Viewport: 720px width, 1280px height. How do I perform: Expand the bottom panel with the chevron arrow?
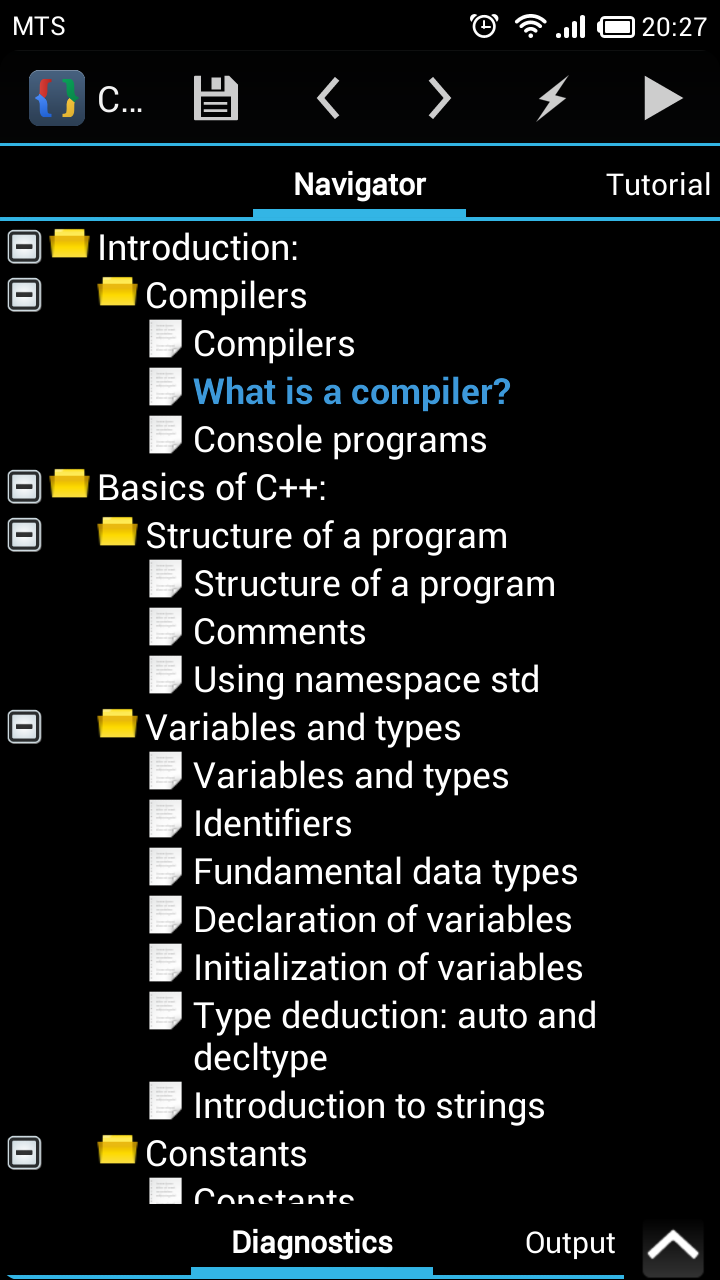(x=673, y=1245)
